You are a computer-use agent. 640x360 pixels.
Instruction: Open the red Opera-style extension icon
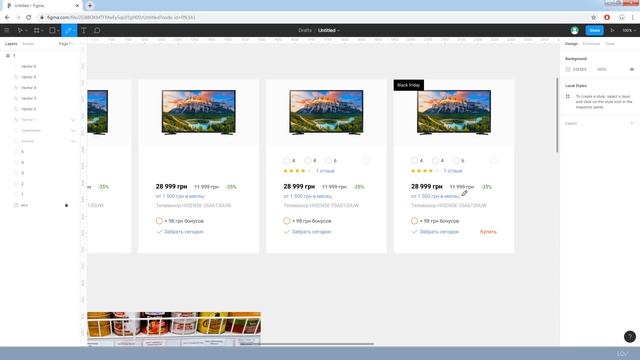(607, 18)
